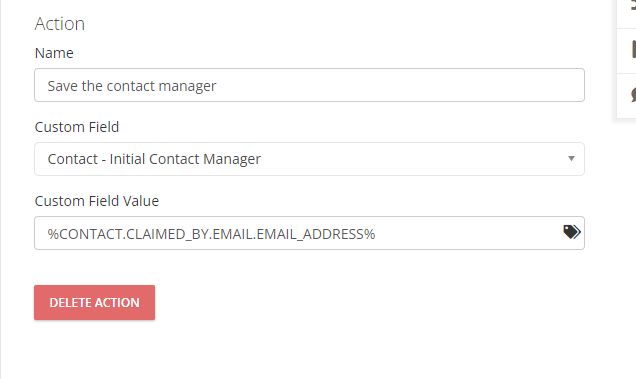The image size is (636, 379).
Task: Click the %CONTACT.CLAIMED_BY.EMAIL.EMAIL_ADDRESS% token text
Action: pos(211,234)
